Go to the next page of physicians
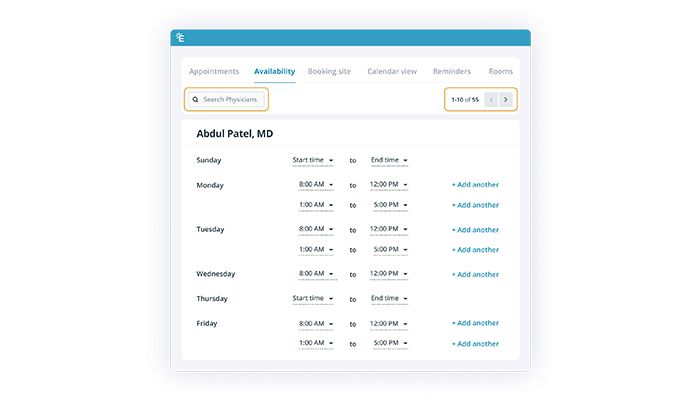This screenshot has height=400, width=700. tap(506, 100)
